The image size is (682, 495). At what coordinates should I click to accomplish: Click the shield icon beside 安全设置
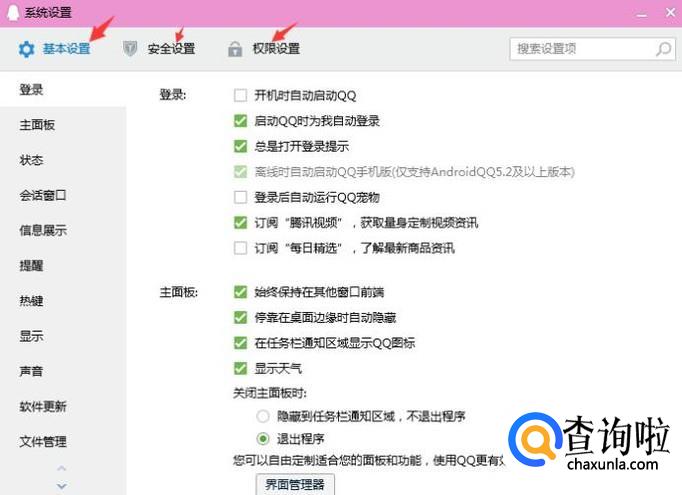tap(130, 49)
